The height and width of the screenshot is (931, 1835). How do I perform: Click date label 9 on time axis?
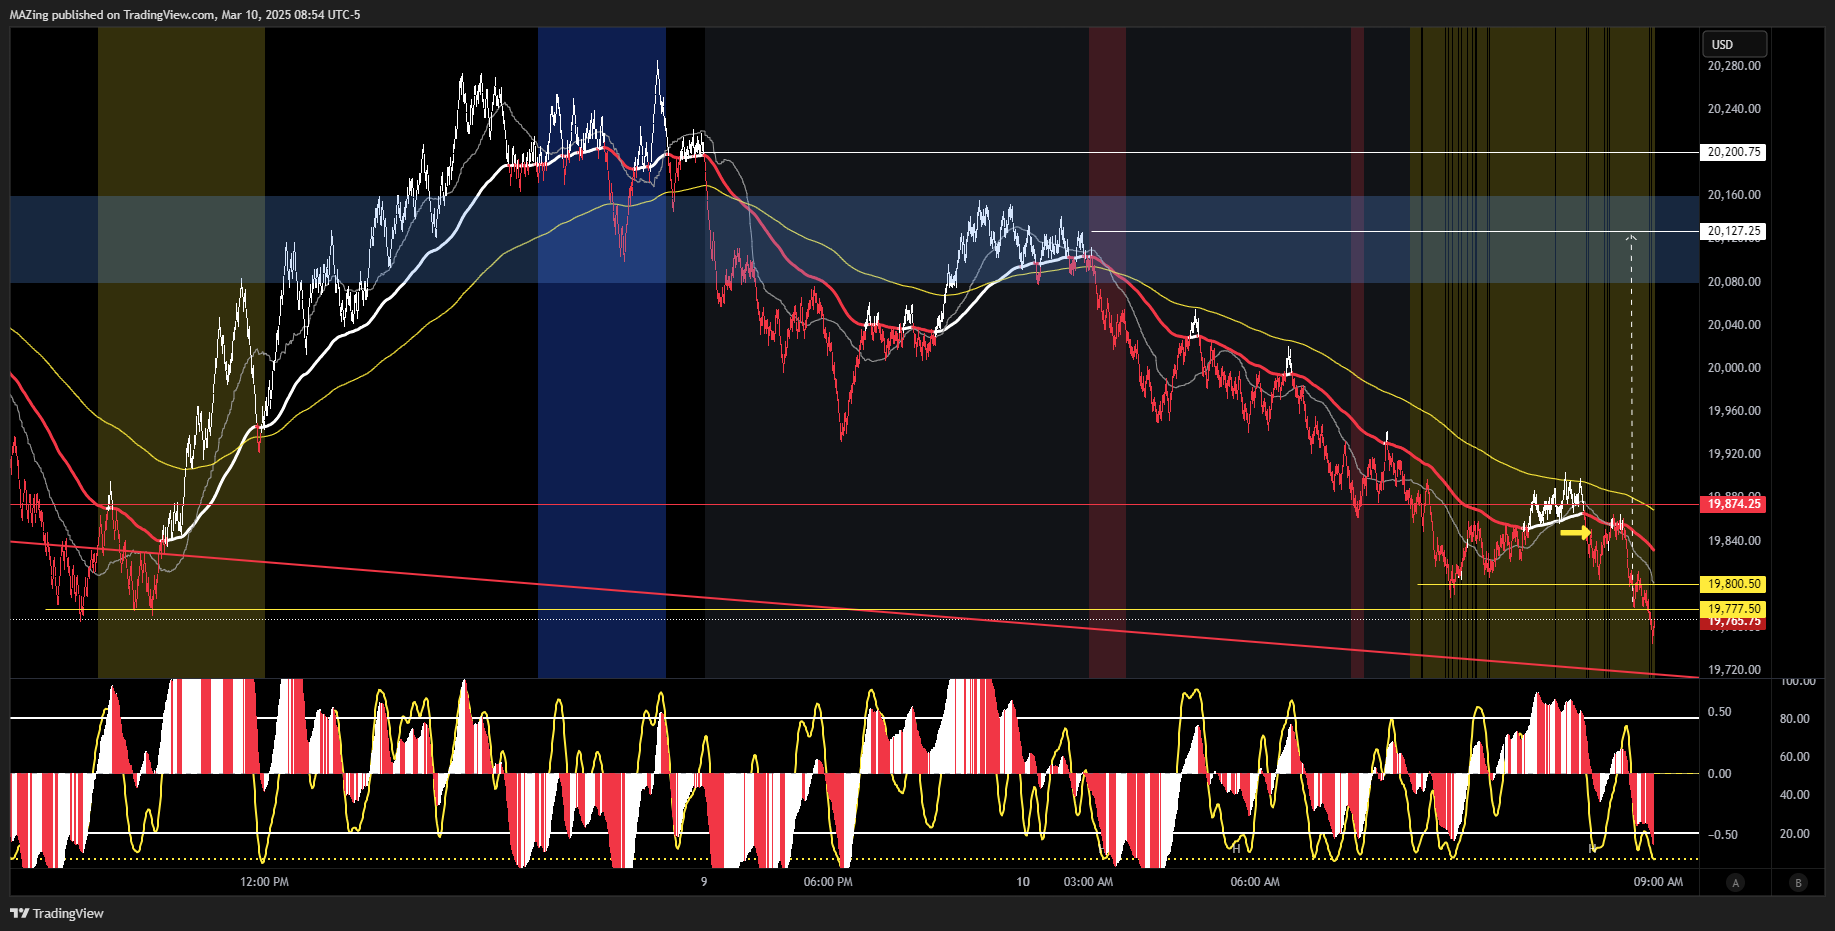click(x=704, y=882)
